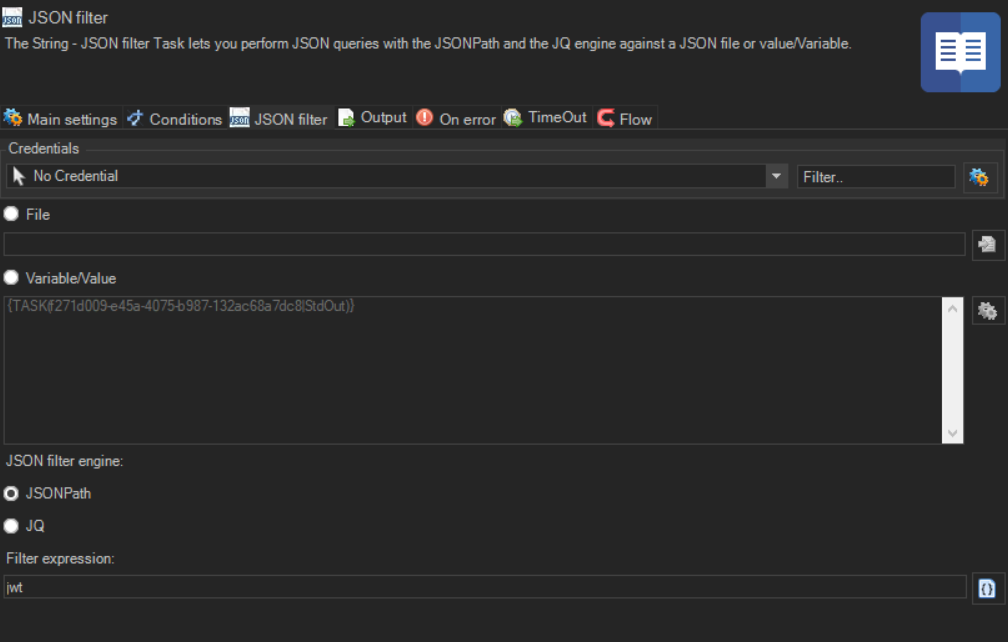
Task: Click the curly braces expression icon
Action: coord(988,588)
